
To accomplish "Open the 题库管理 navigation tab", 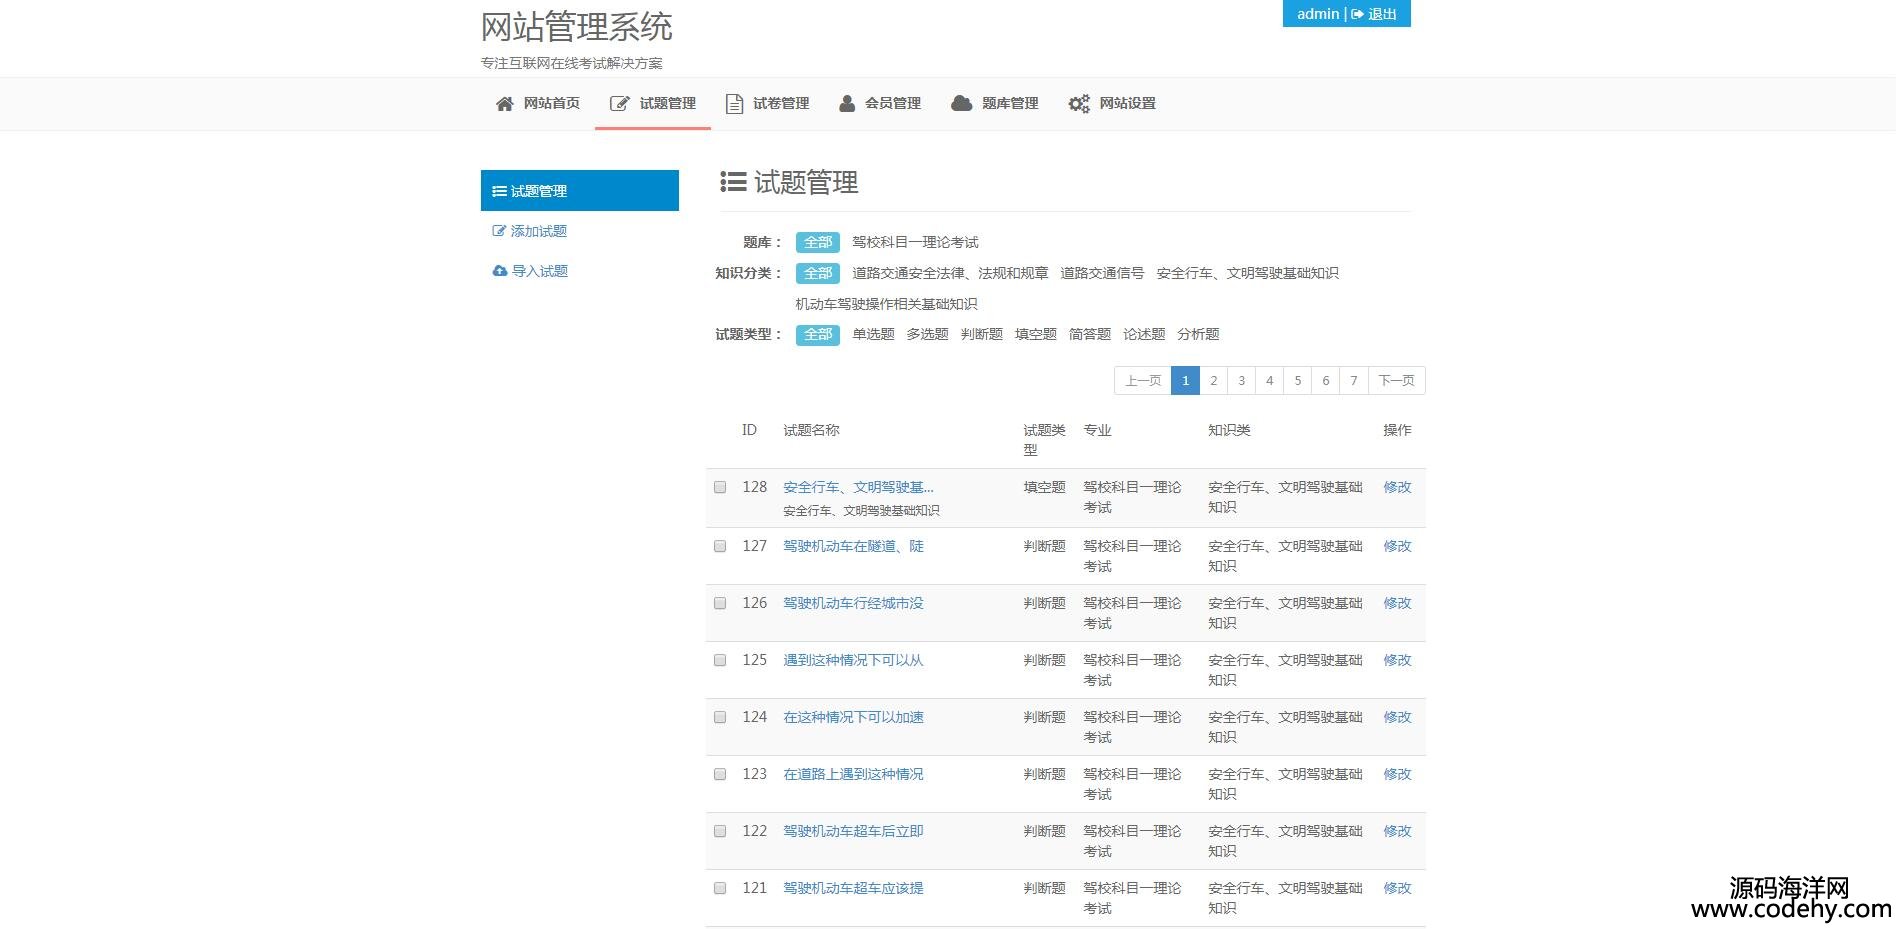I will tap(995, 104).
